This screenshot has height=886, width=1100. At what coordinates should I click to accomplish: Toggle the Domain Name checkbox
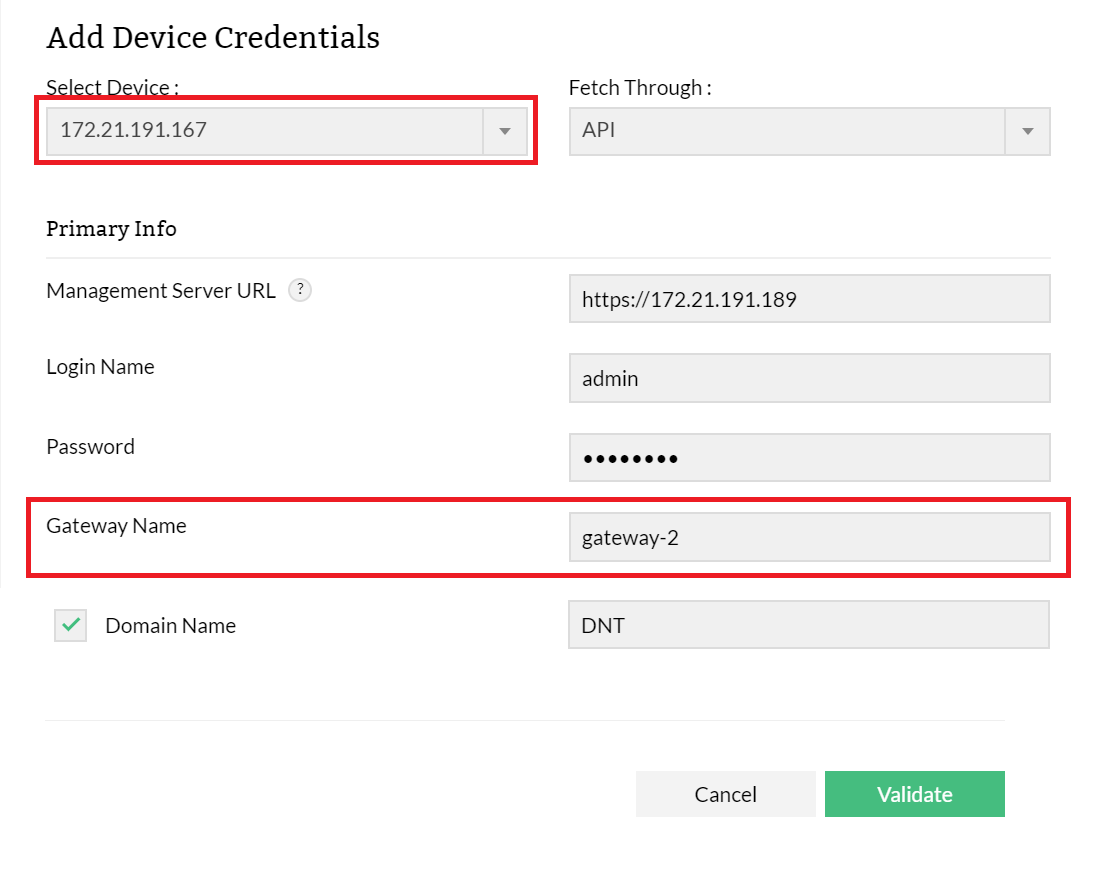pyautogui.click(x=71, y=626)
